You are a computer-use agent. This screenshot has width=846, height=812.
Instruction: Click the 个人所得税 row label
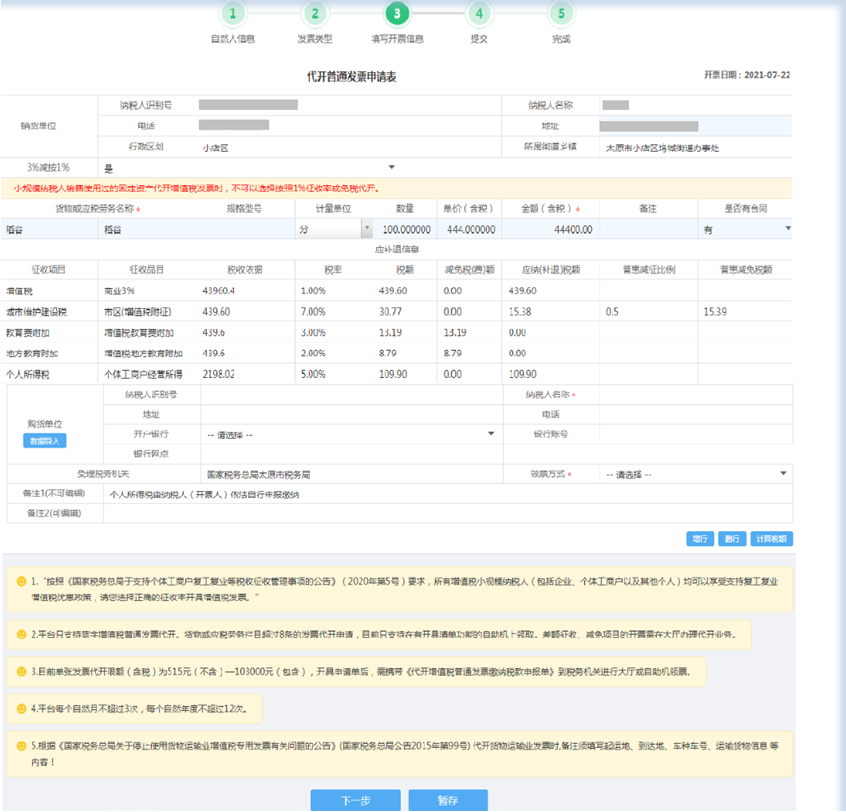click(28, 374)
